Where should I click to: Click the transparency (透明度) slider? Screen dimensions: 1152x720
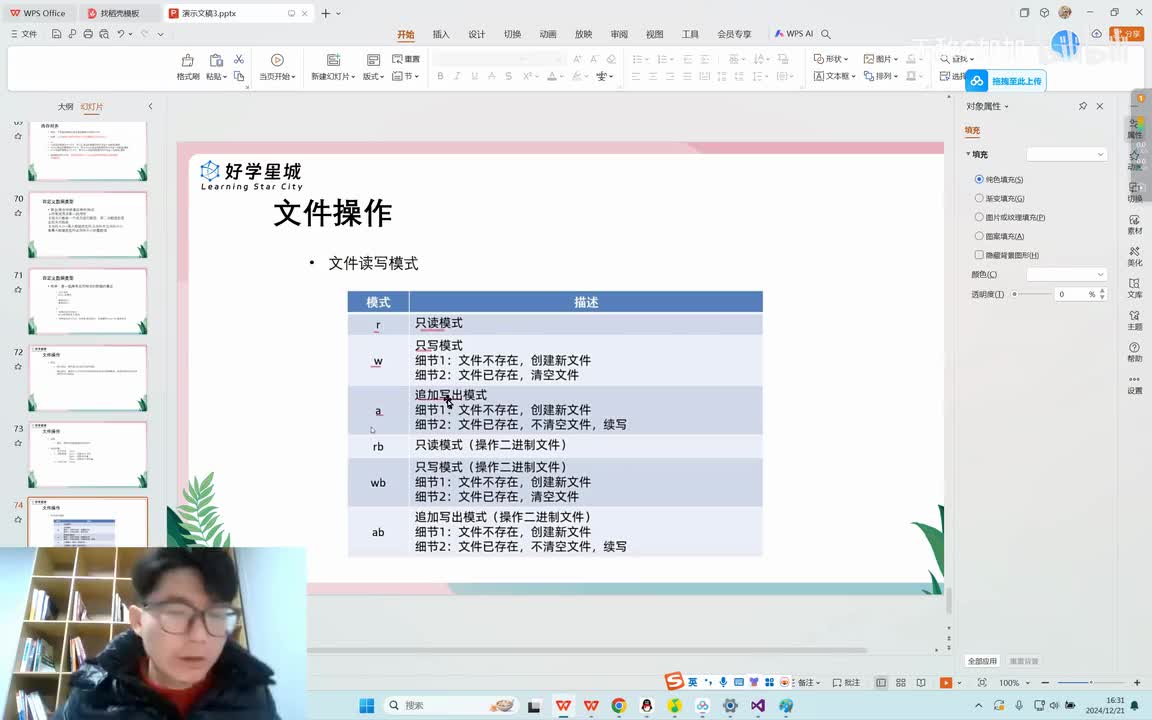(1032, 294)
